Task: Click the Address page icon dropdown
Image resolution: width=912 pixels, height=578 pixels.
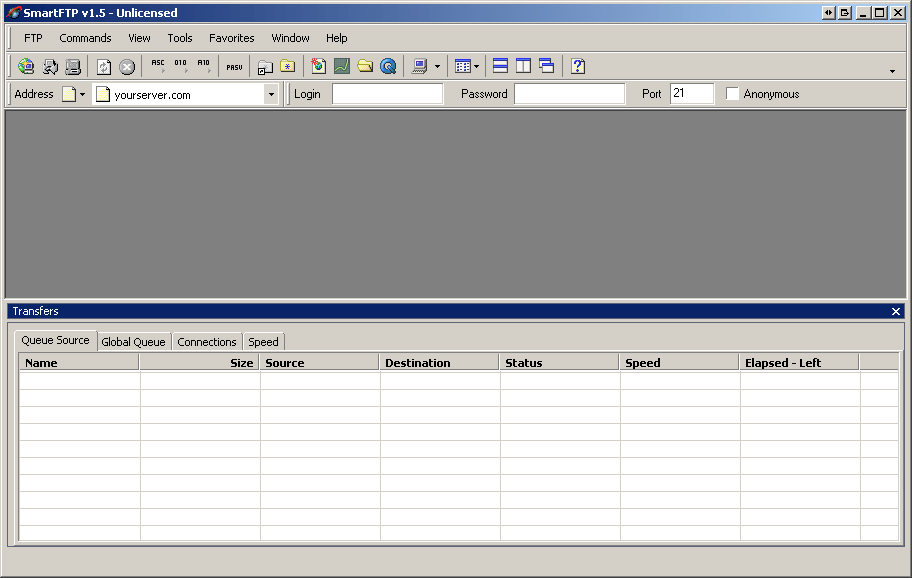Action: (74, 94)
